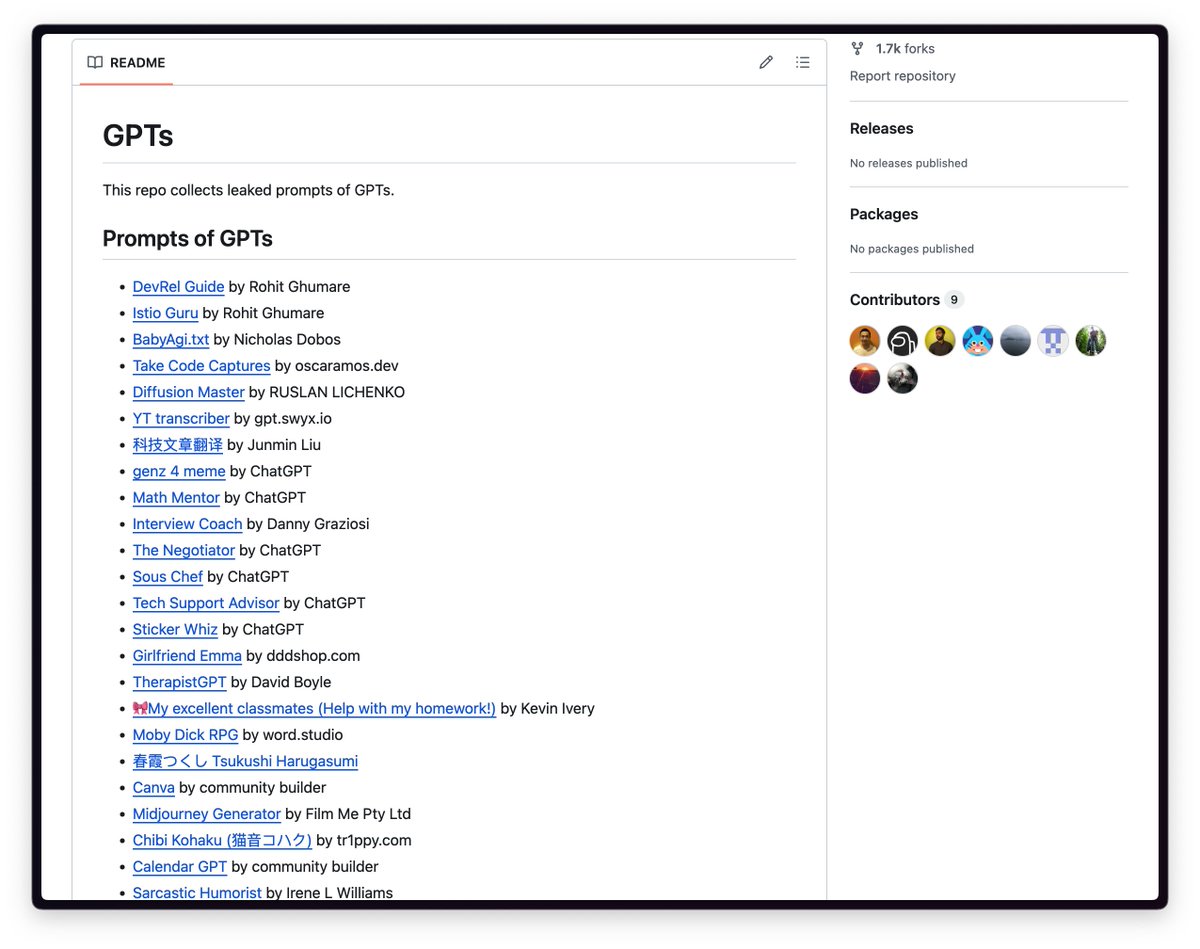Open the YT transcriber link
The image size is (1200, 949).
click(x=181, y=419)
